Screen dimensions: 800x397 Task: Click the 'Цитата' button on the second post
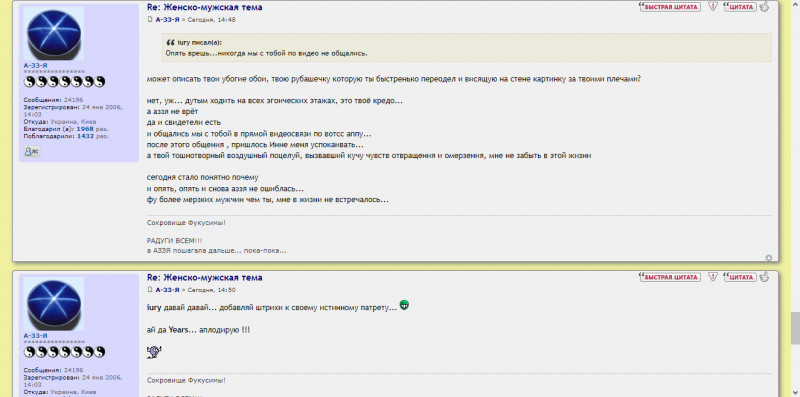pos(740,277)
